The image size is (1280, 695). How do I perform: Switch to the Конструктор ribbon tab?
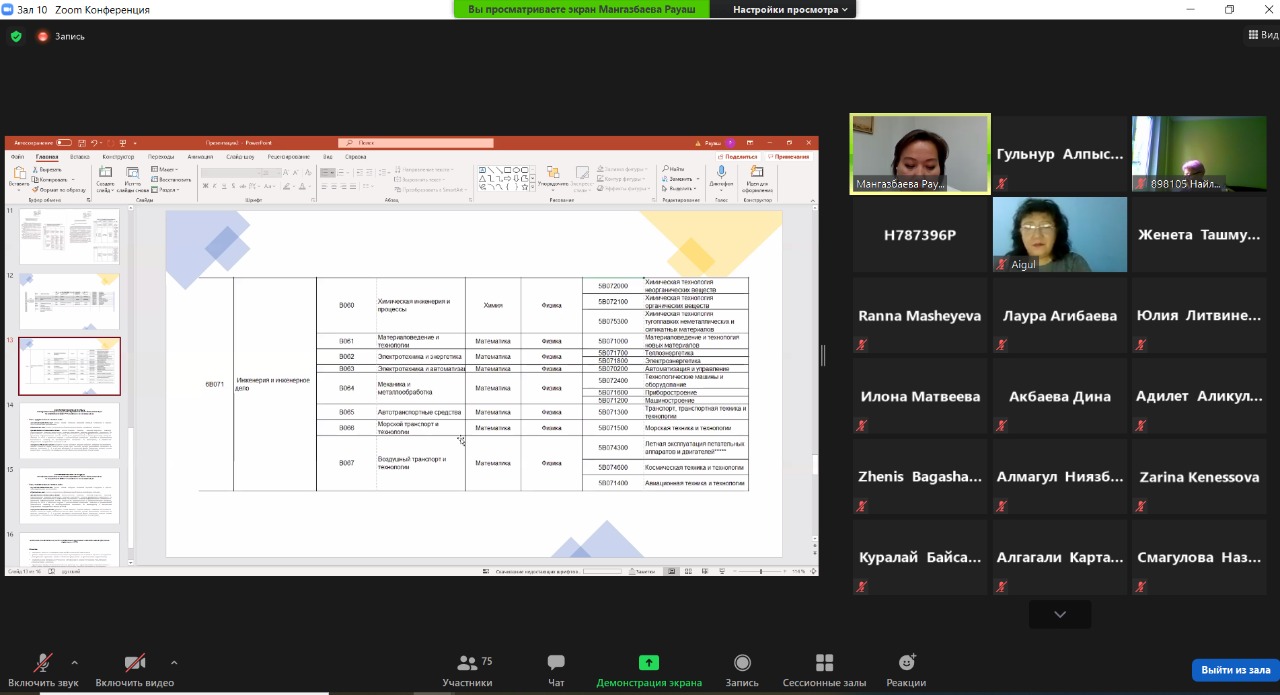(x=118, y=157)
